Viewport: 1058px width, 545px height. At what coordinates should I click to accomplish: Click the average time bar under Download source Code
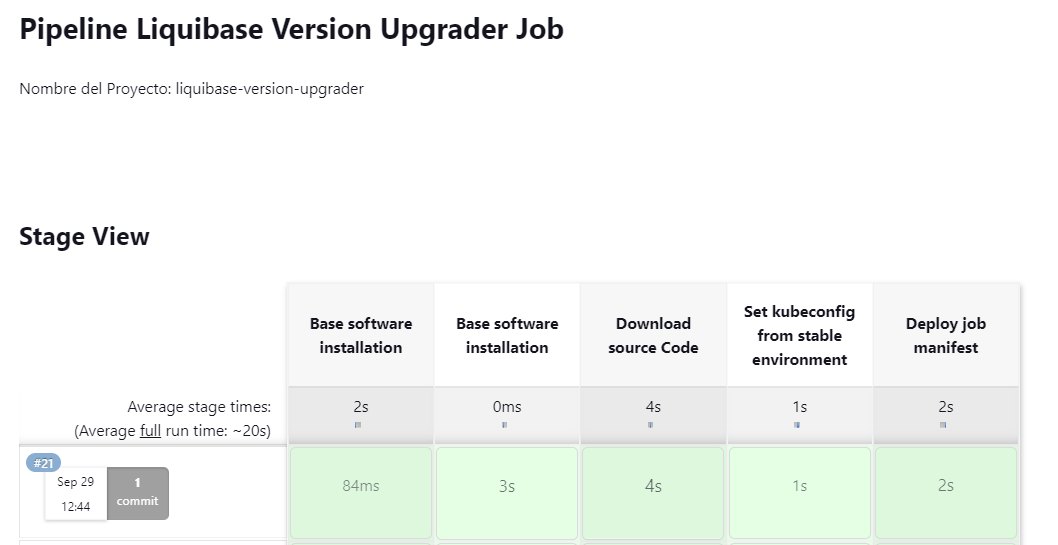click(651, 425)
